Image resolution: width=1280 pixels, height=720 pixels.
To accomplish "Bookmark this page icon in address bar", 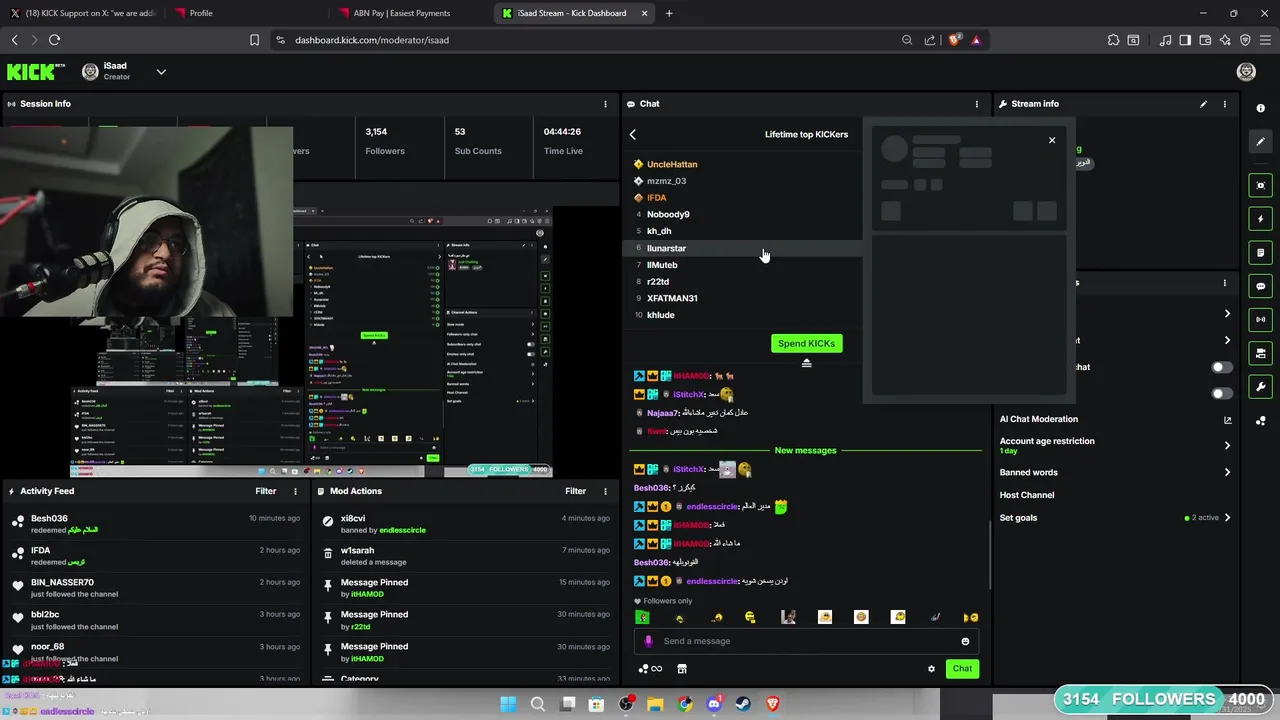I will (x=254, y=40).
